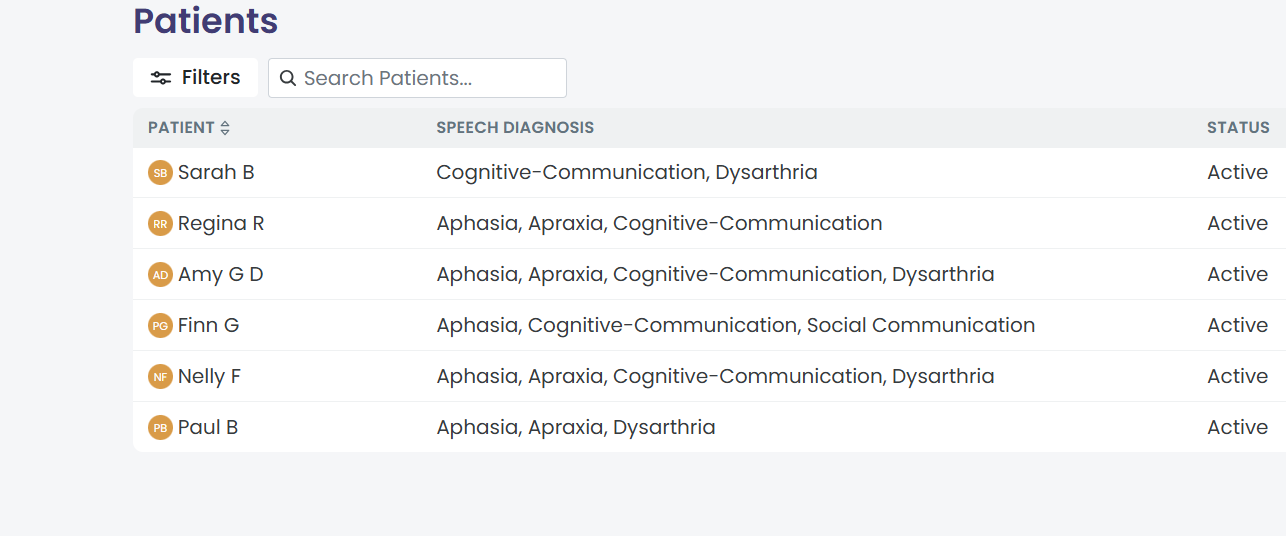Select Amy G D's diagnosis text
Screen dimensions: 1286x536
coord(715,275)
